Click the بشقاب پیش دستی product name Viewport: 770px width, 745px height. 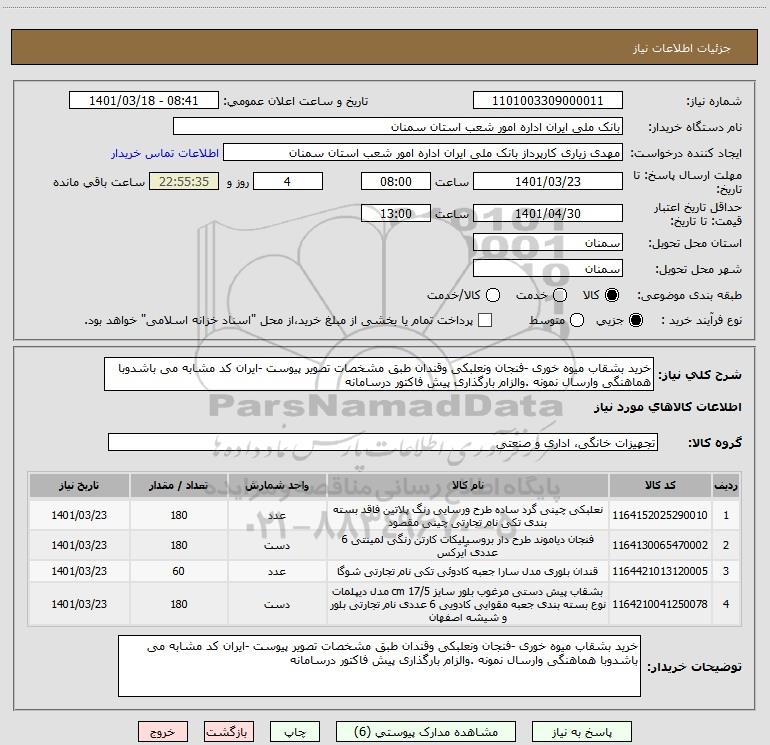[x=468, y=604]
